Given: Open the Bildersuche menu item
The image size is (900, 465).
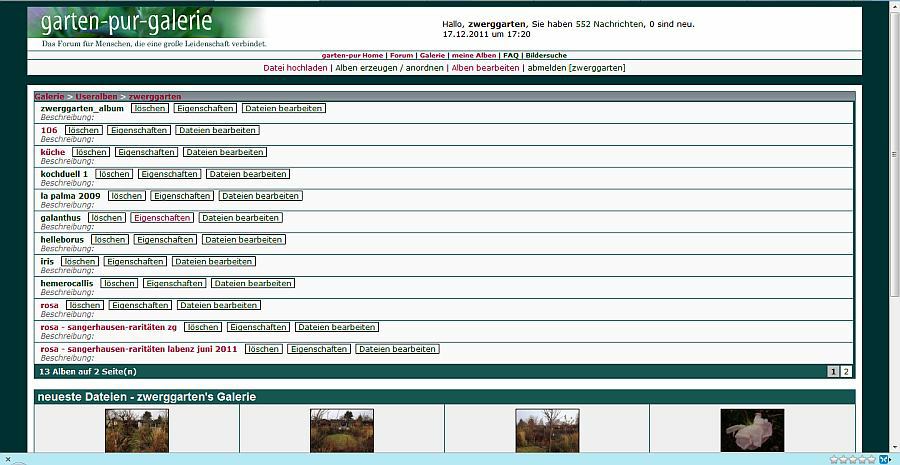Looking at the screenshot, I should (546, 55).
